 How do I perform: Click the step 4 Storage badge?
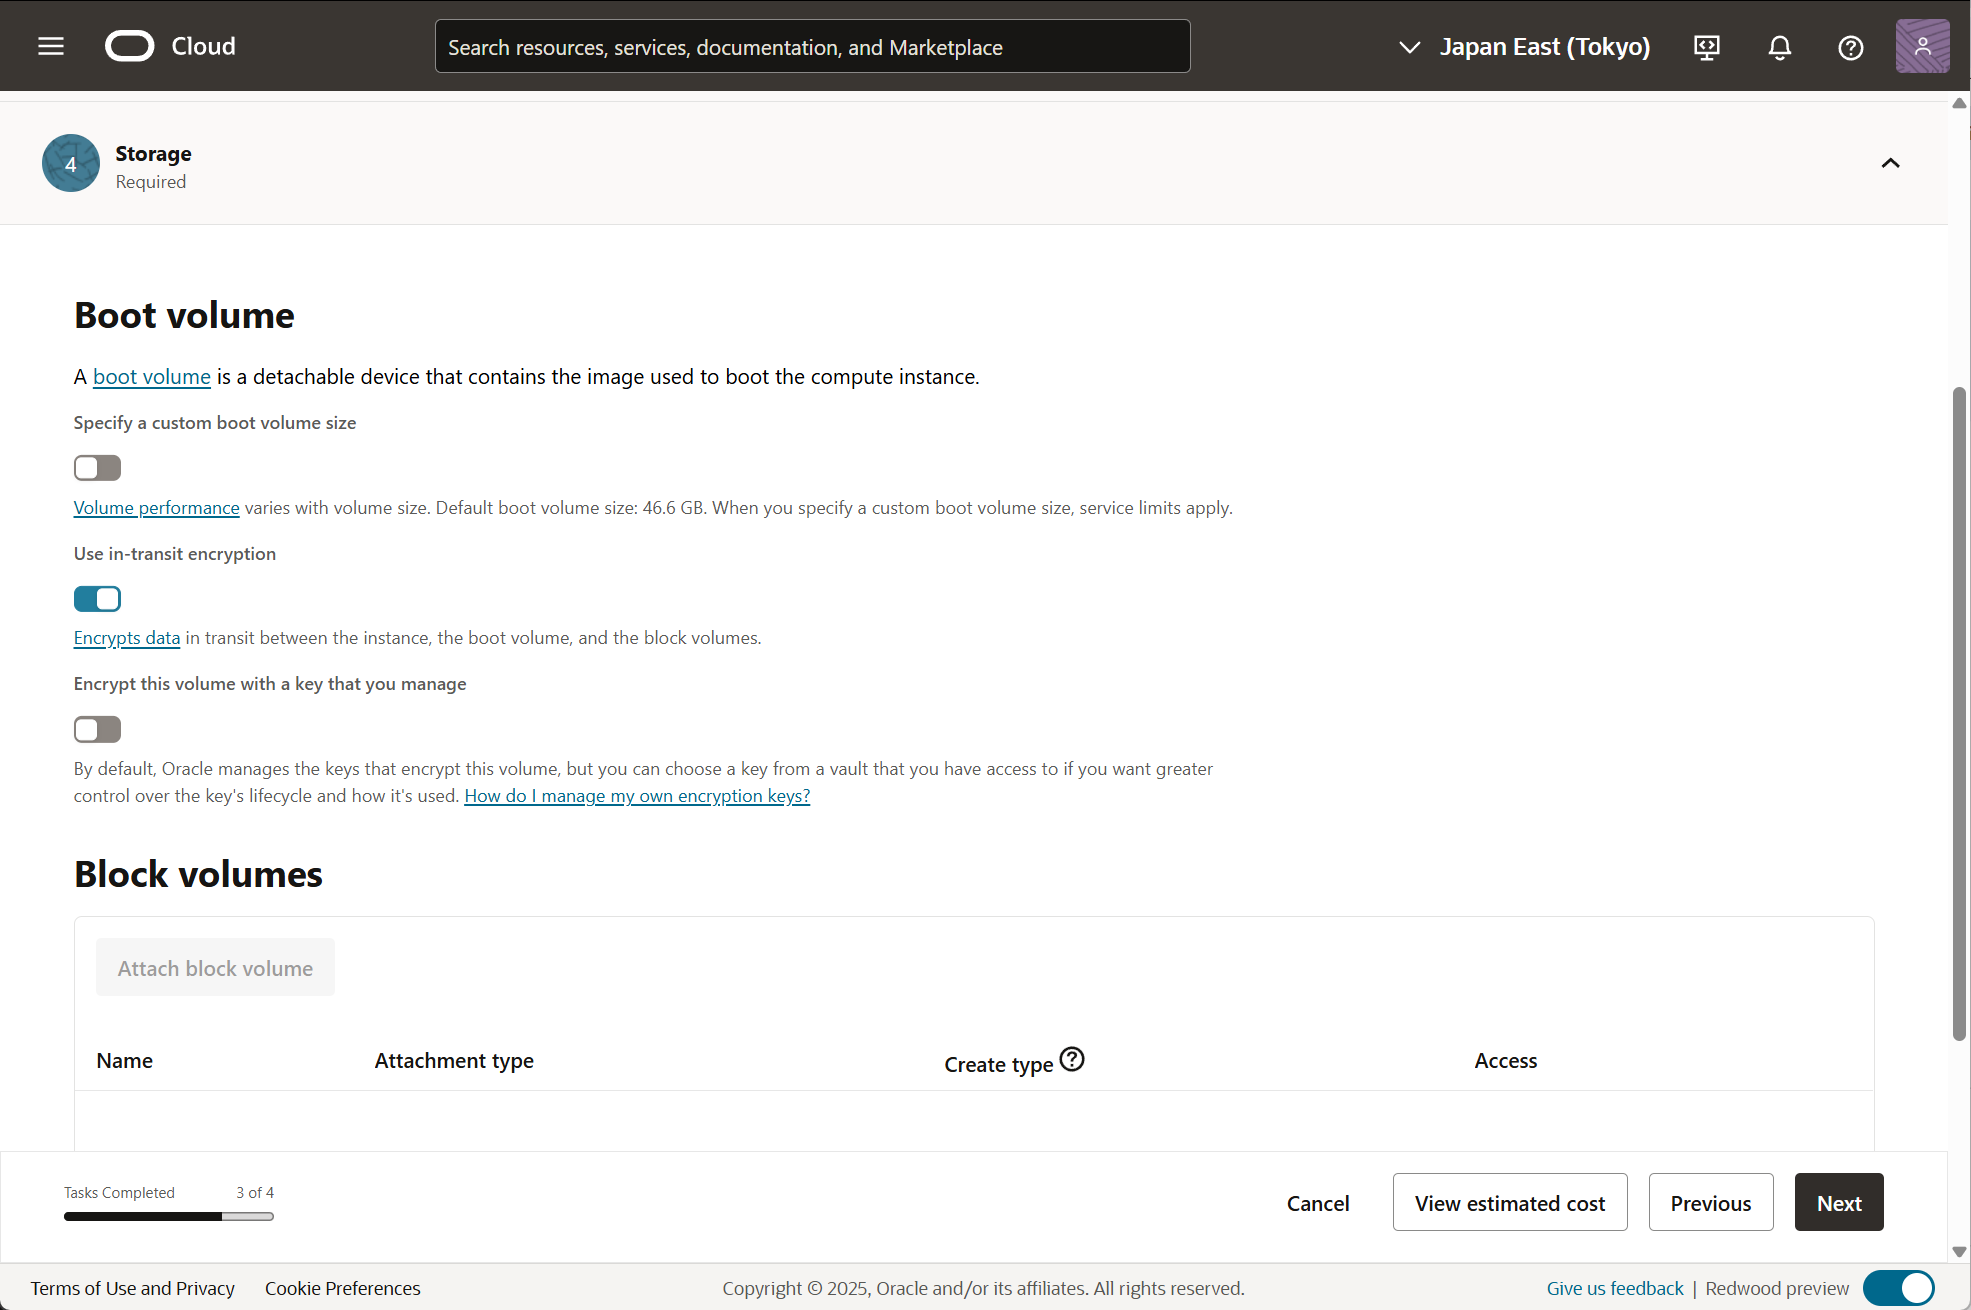coord(71,163)
